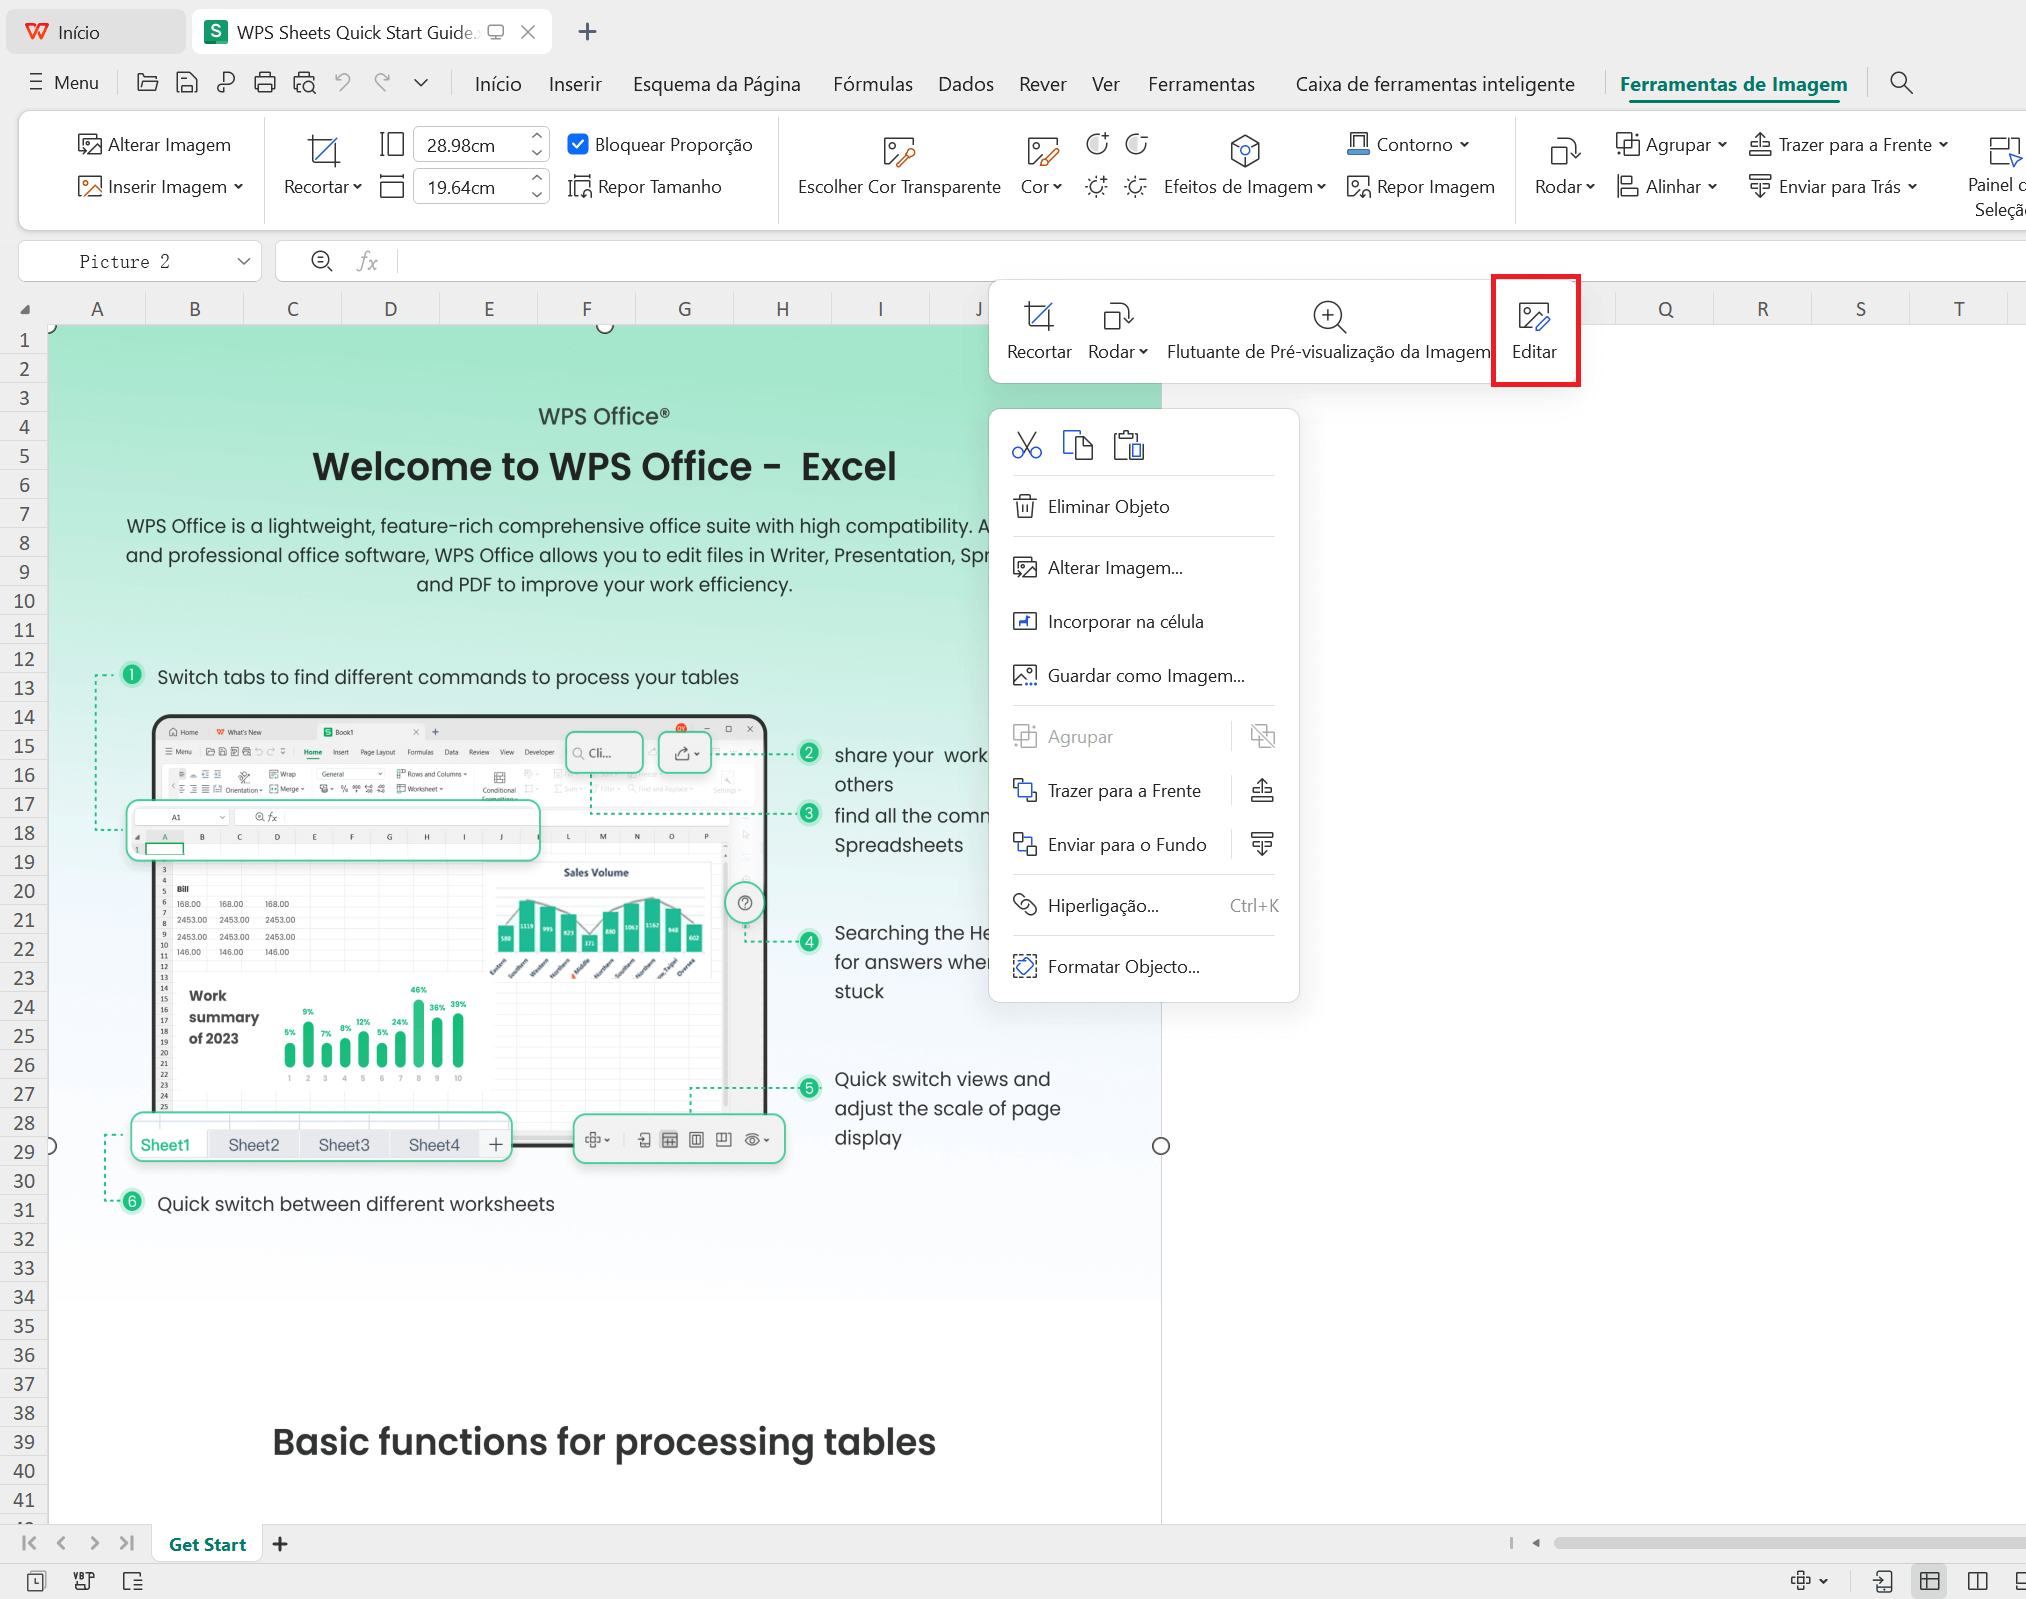Image resolution: width=2026 pixels, height=1599 pixels.
Task: Decrease image width with stepper down arrow
Action: coord(537,195)
